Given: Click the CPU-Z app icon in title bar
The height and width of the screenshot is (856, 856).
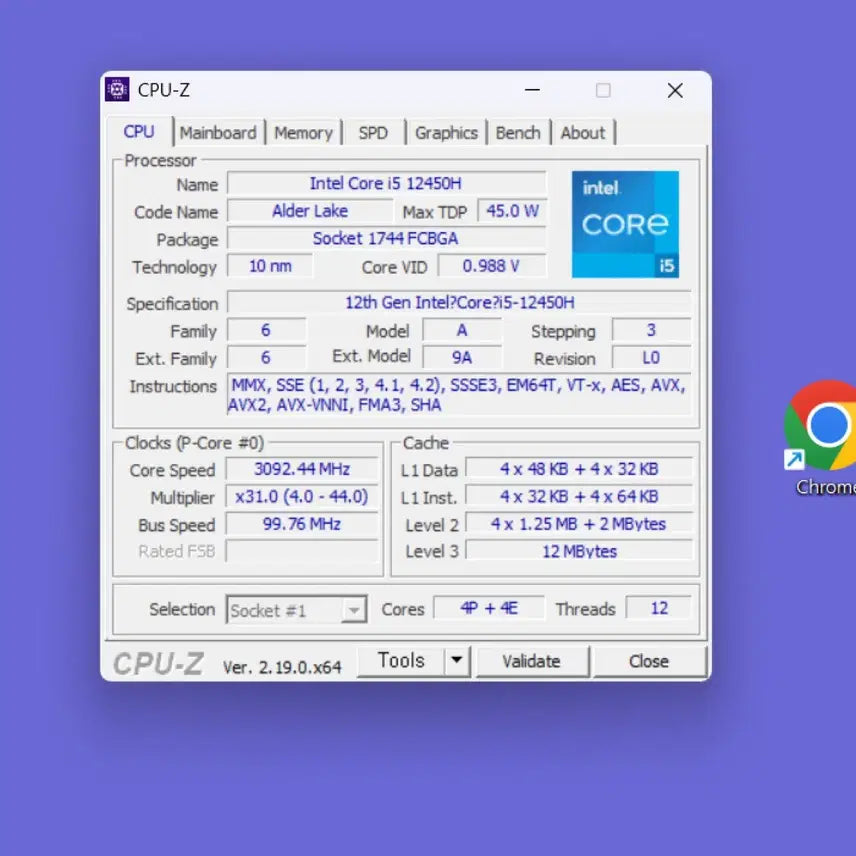Looking at the screenshot, I should (x=117, y=90).
